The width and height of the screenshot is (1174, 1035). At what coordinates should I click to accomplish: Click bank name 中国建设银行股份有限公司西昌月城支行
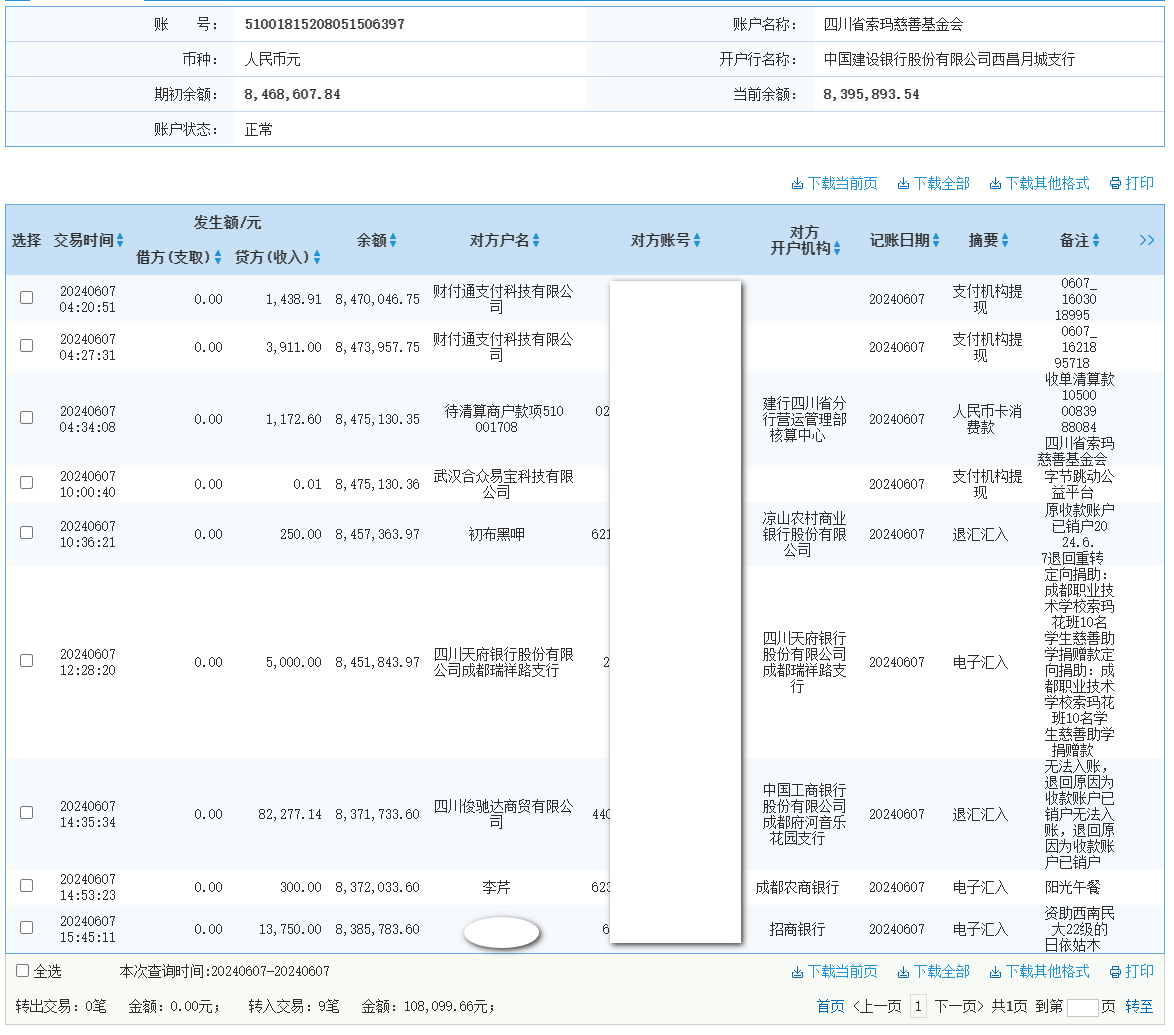click(949, 59)
